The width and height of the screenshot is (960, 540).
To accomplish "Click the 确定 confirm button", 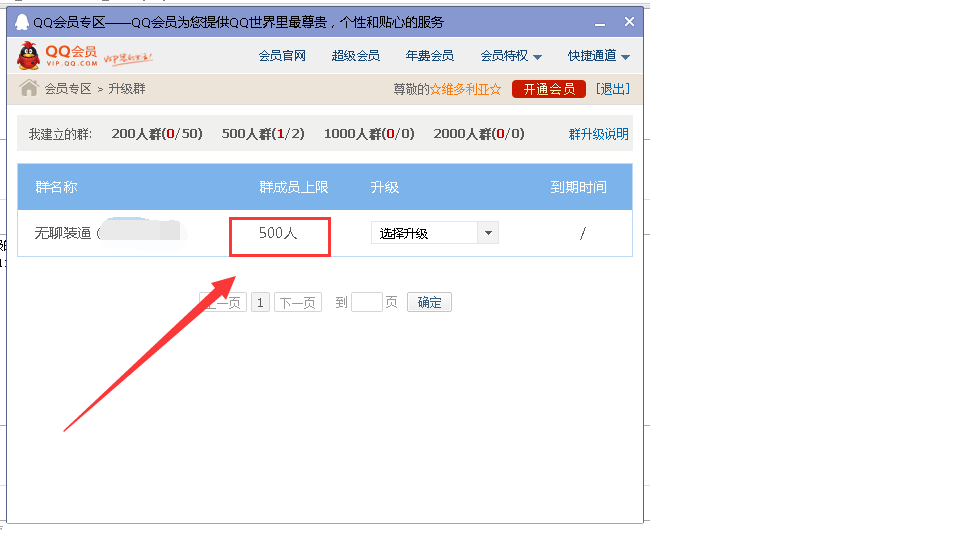I will pyautogui.click(x=429, y=302).
